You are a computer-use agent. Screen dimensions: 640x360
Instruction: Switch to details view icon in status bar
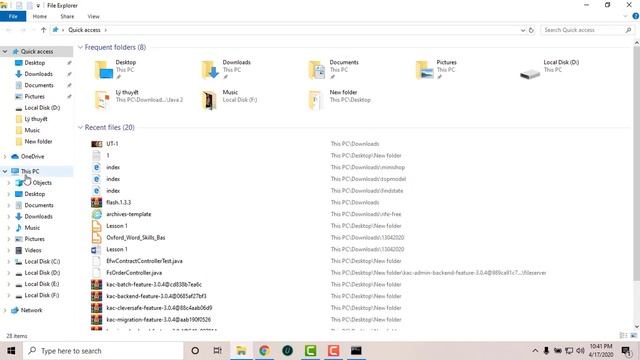[x=623, y=336]
